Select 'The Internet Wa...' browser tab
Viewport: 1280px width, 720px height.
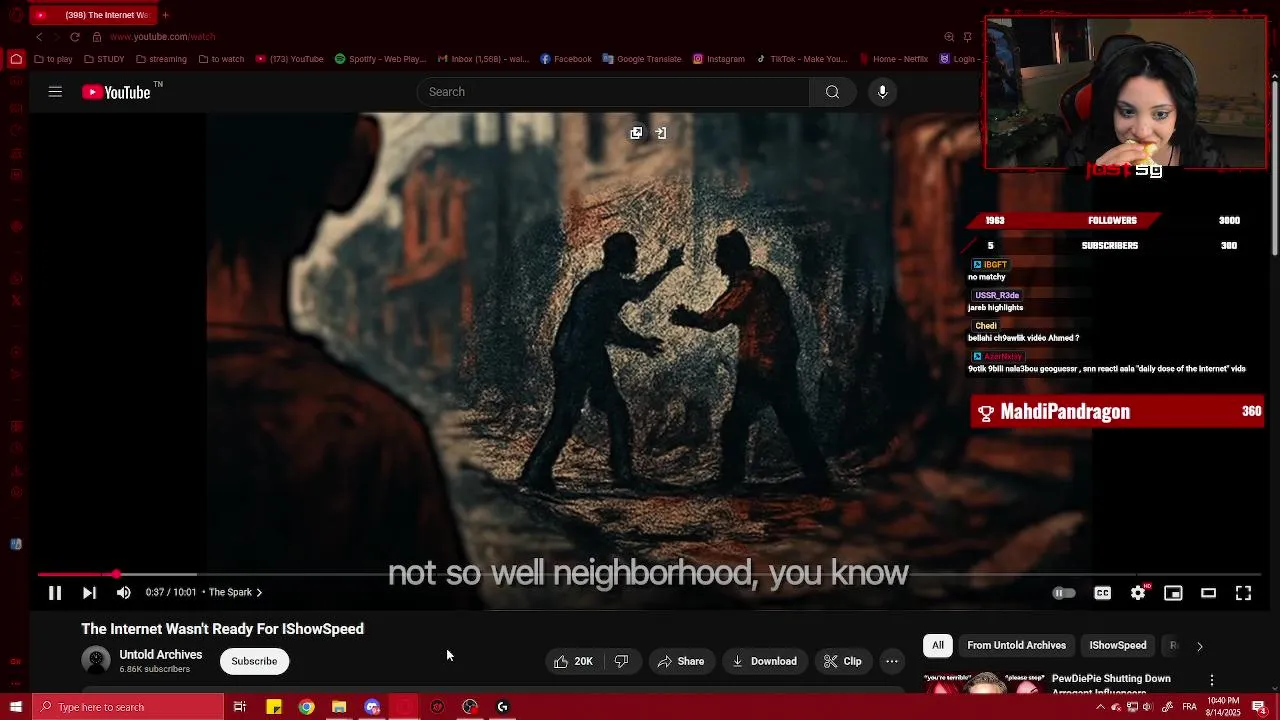pyautogui.click(x=92, y=15)
